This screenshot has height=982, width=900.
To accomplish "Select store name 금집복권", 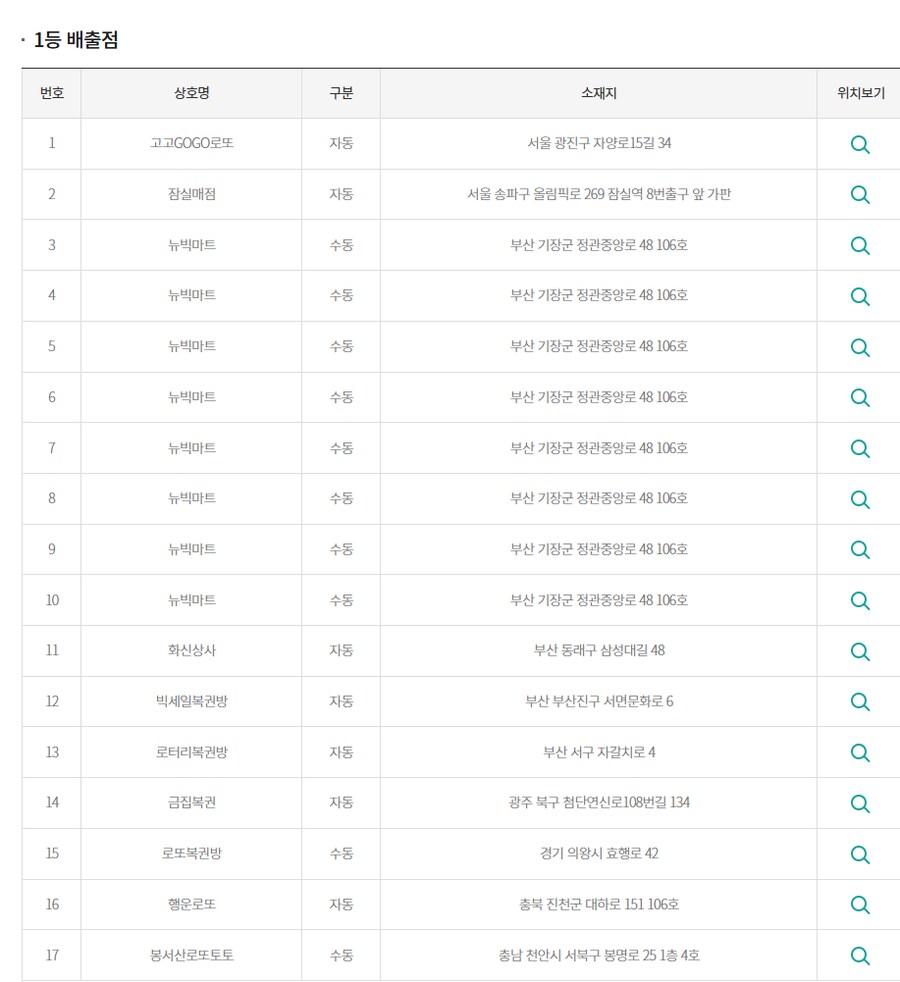I will coord(191,802).
